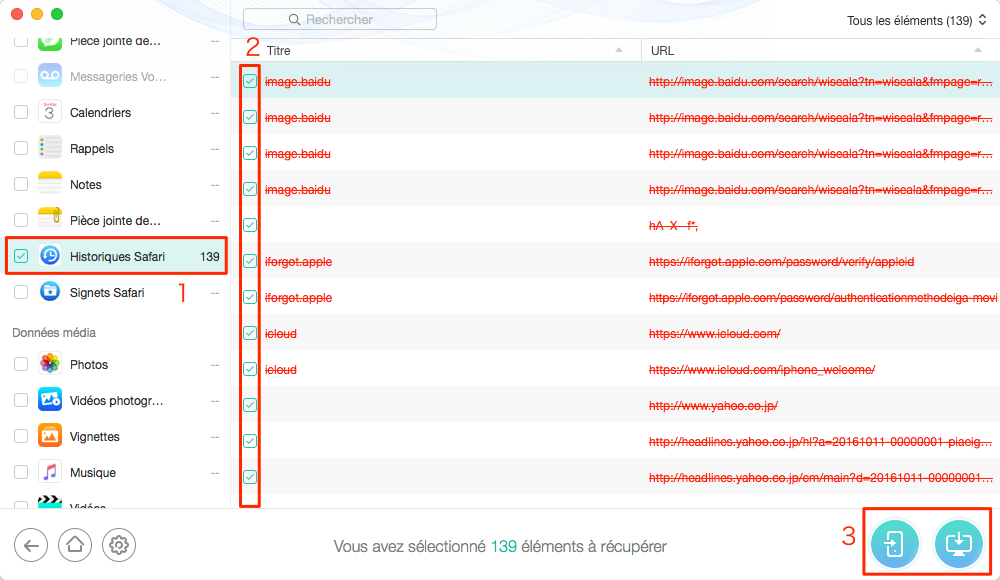Uncheck the www.yahoo.co.jp row checkbox
Screen dimensions: 1000x580
(250, 405)
